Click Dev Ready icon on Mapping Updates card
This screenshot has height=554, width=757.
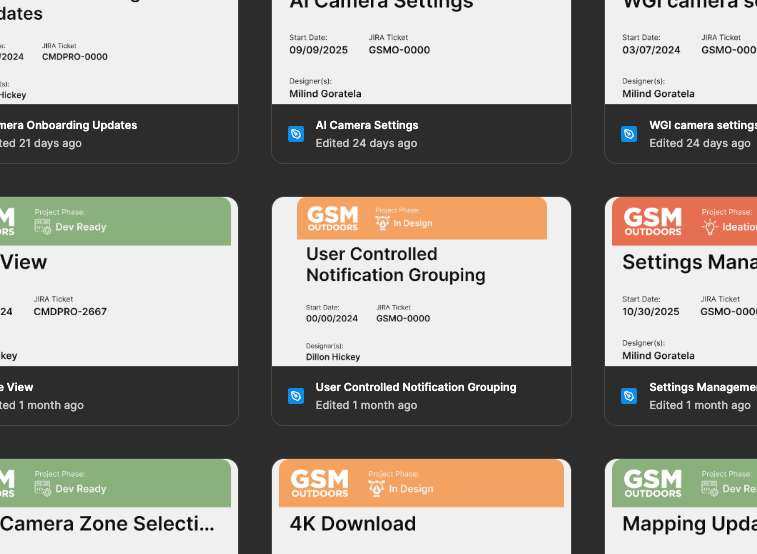pos(709,488)
